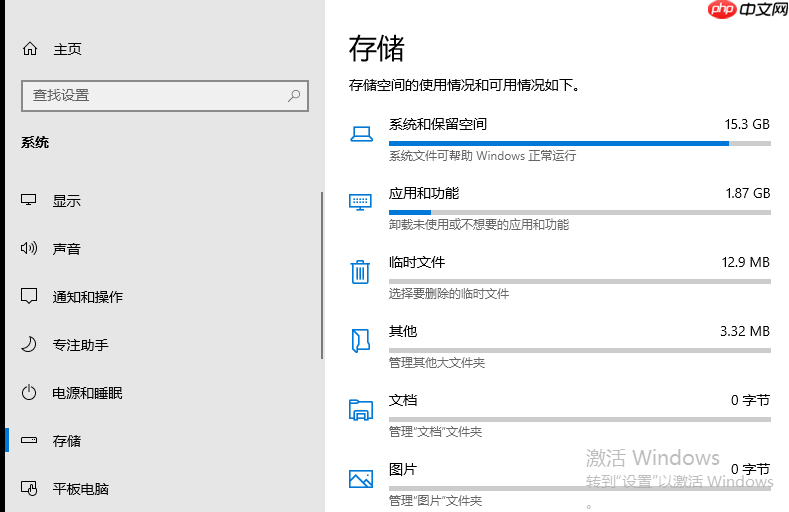This screenshot has width=789, height=512.
Task: Click the search magnifier icon
Action: 294,95
